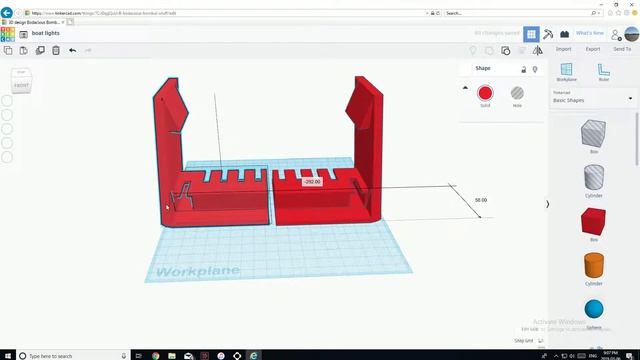Click the FRONT face of the view cube

point(22,85)
